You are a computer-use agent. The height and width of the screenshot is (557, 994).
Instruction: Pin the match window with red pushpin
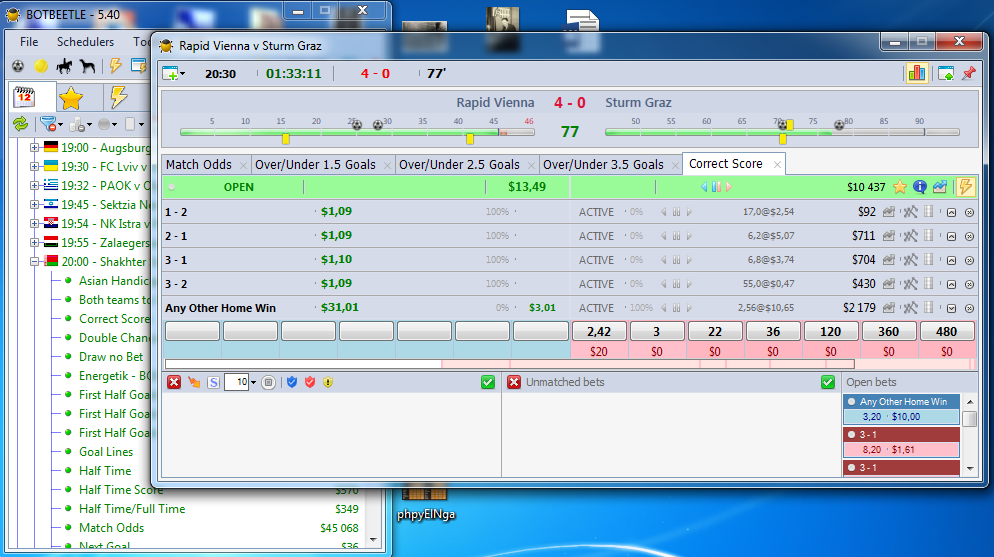[x=969, y=74]
